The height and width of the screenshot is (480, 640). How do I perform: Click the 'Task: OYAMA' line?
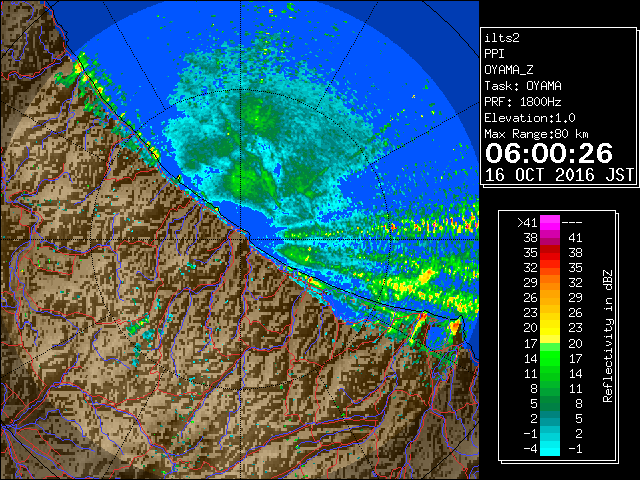523,86
